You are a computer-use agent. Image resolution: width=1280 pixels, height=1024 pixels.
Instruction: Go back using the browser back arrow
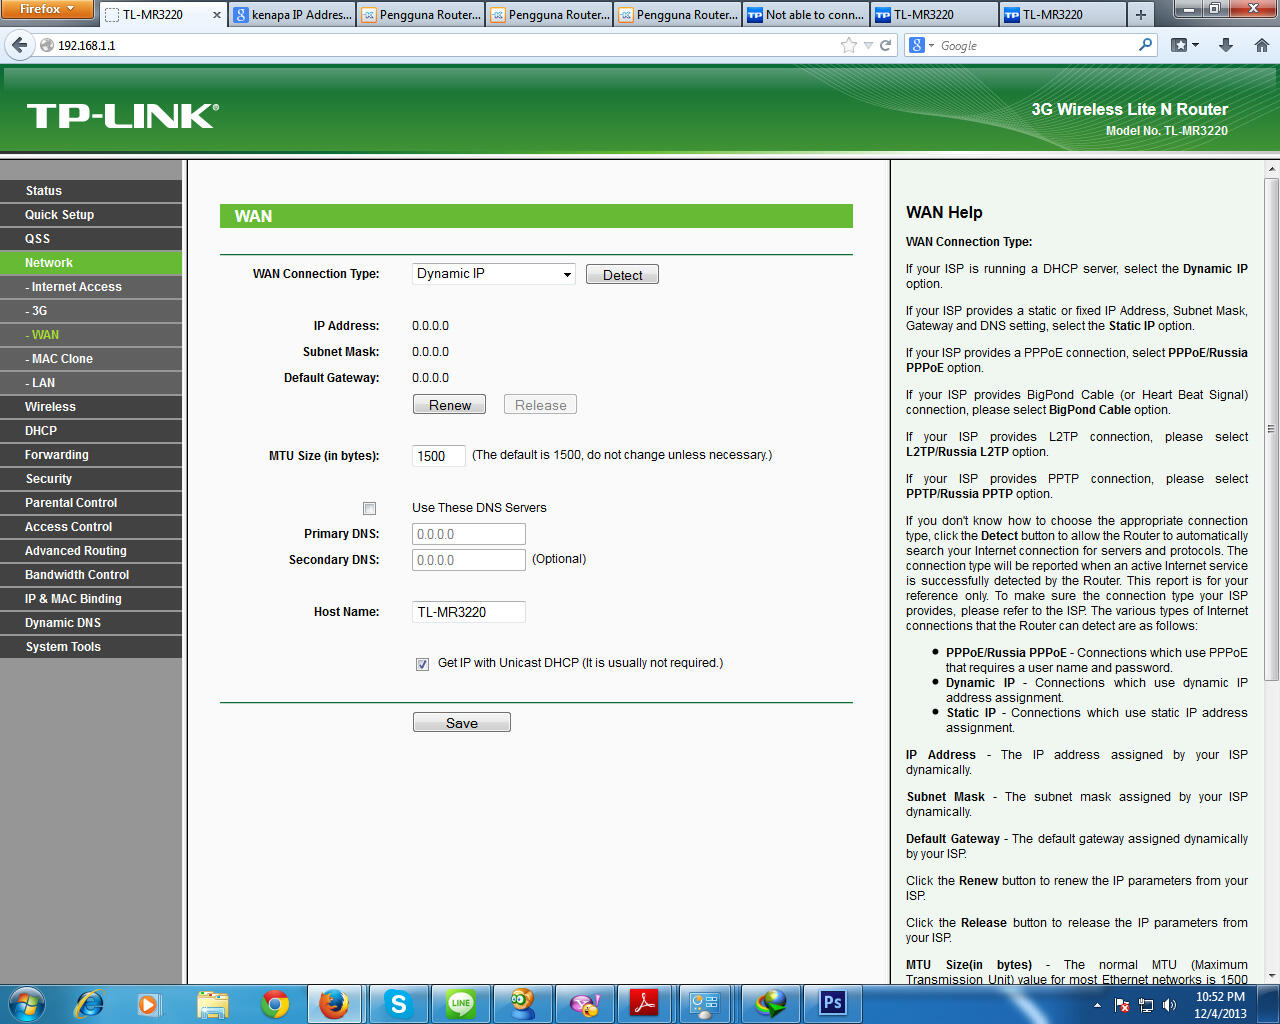pyautogui.click(x=20, y=45)
